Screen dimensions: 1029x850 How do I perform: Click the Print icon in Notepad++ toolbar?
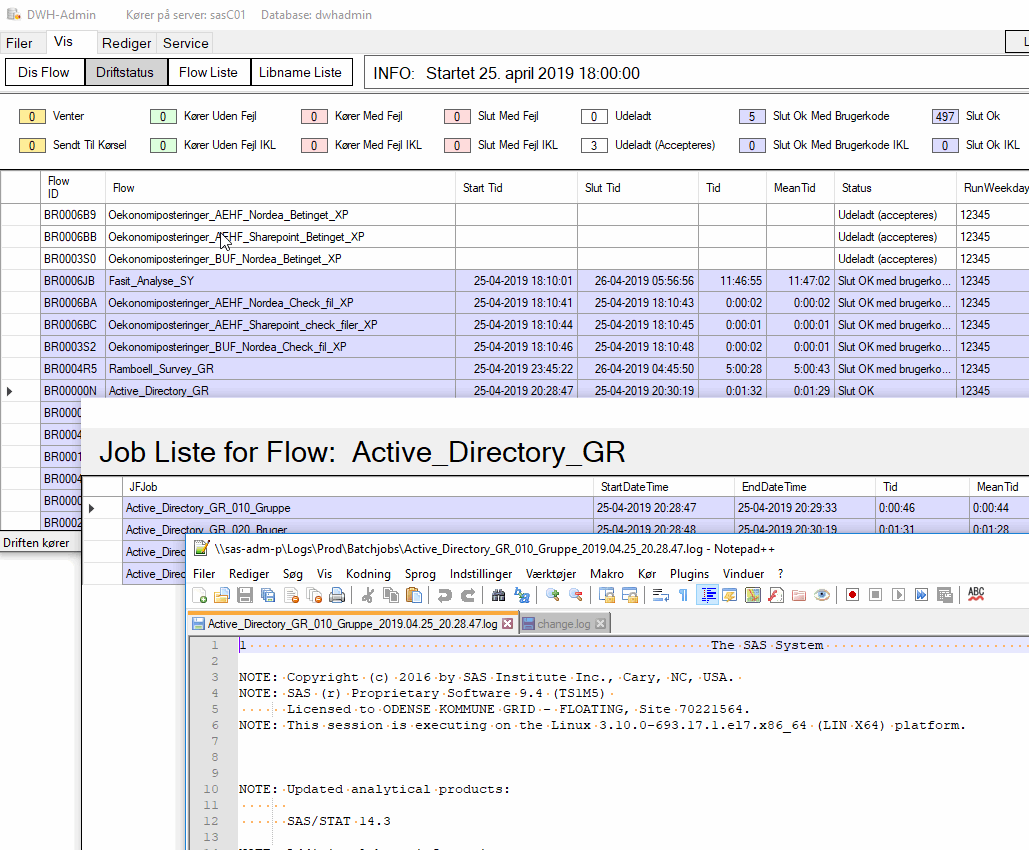click(338, 595)
